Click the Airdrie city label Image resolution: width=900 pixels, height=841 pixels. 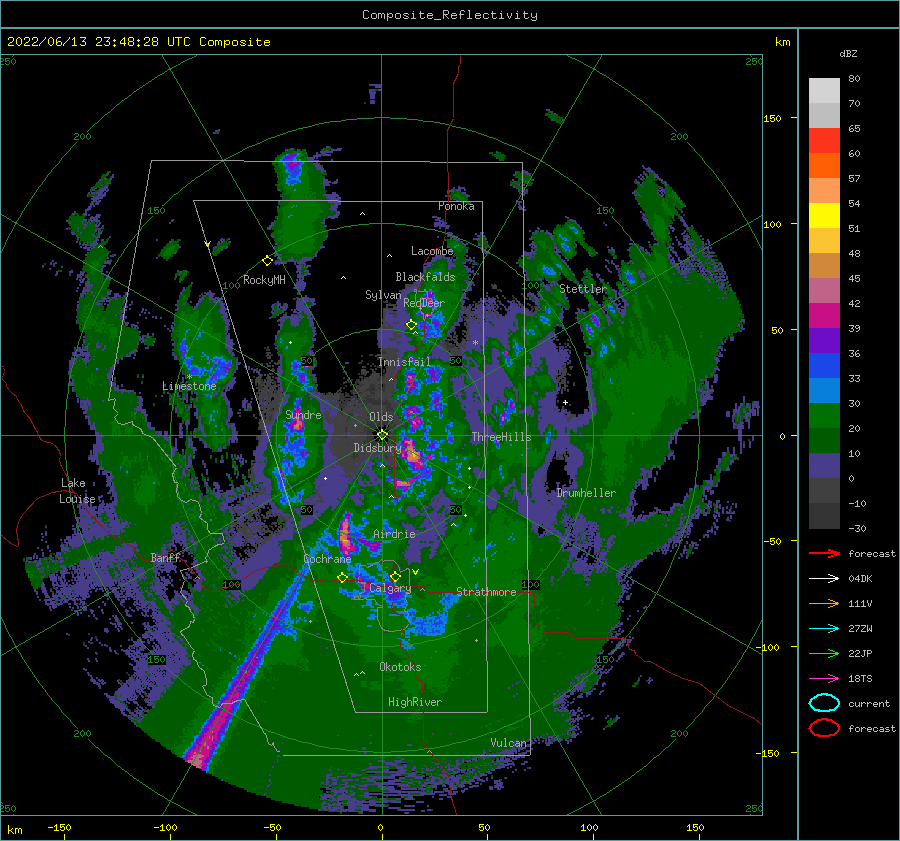click(x=394, y=534)
